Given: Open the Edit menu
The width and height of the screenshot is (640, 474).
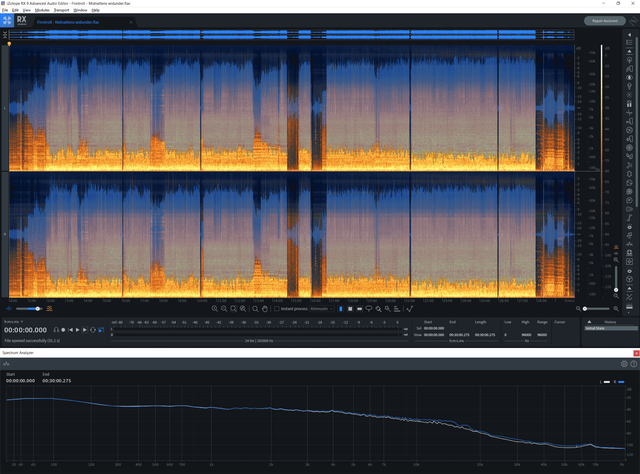Looking at the screenshot, I should 15,10.
